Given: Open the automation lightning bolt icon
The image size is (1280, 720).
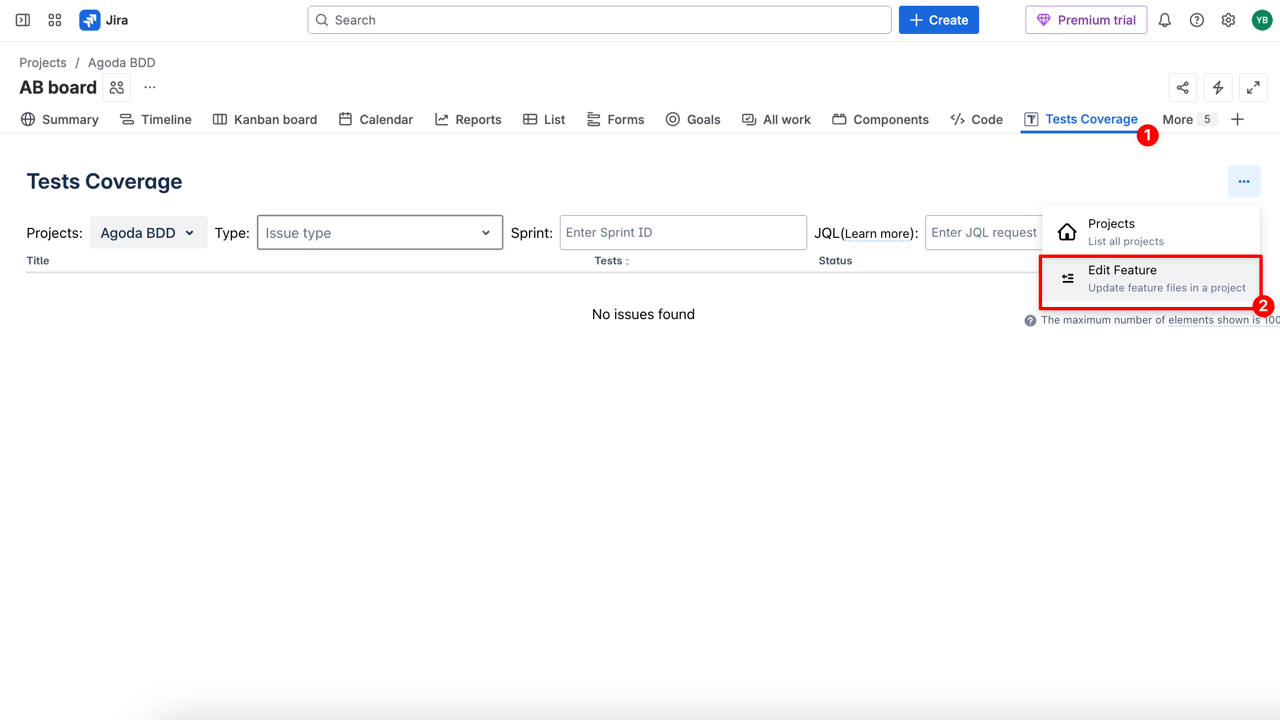Looking at the screenshot, I should (1218, 88).
